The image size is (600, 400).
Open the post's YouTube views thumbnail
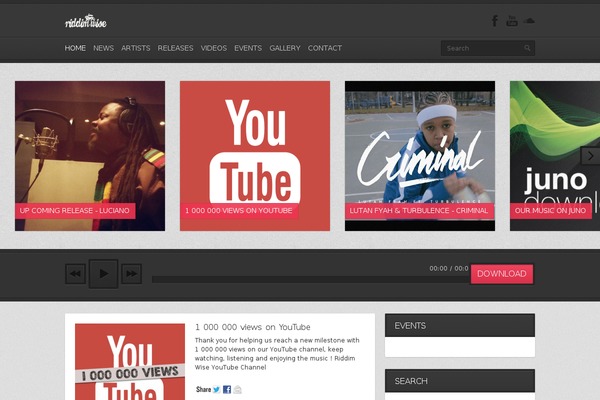click(x=130, y=362)
